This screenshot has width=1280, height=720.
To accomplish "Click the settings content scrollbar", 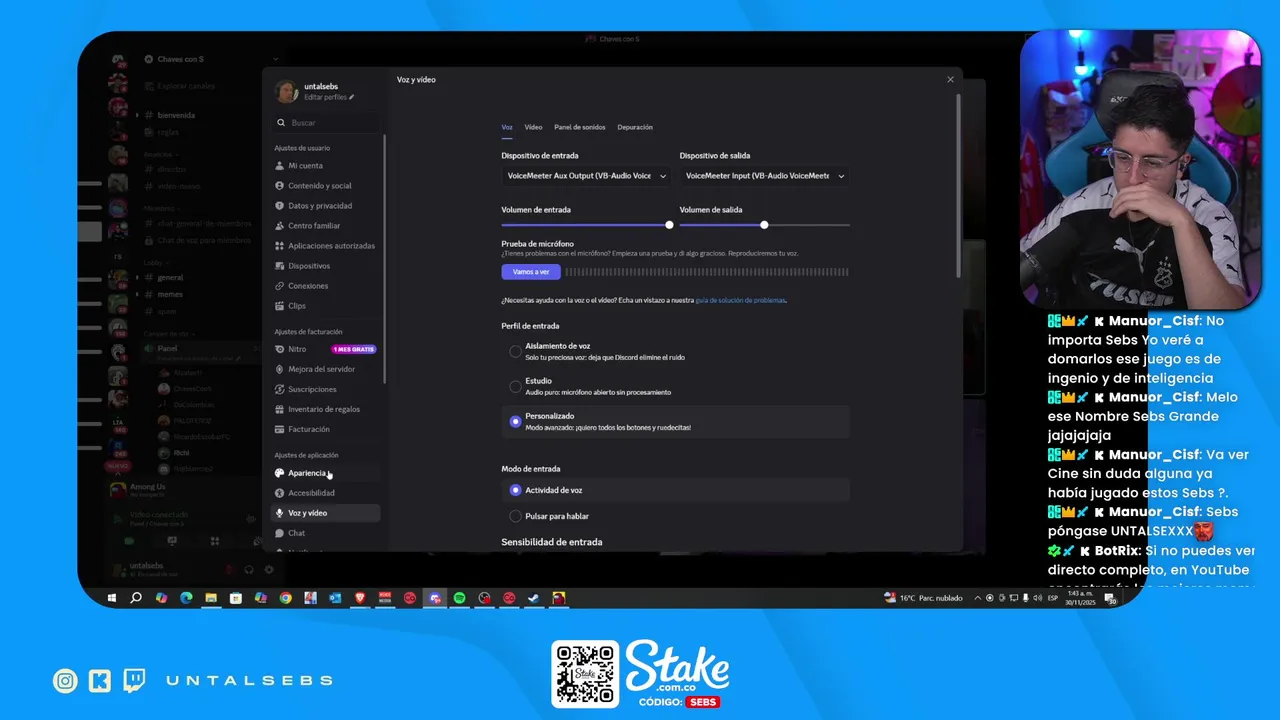I will point(958,186).
